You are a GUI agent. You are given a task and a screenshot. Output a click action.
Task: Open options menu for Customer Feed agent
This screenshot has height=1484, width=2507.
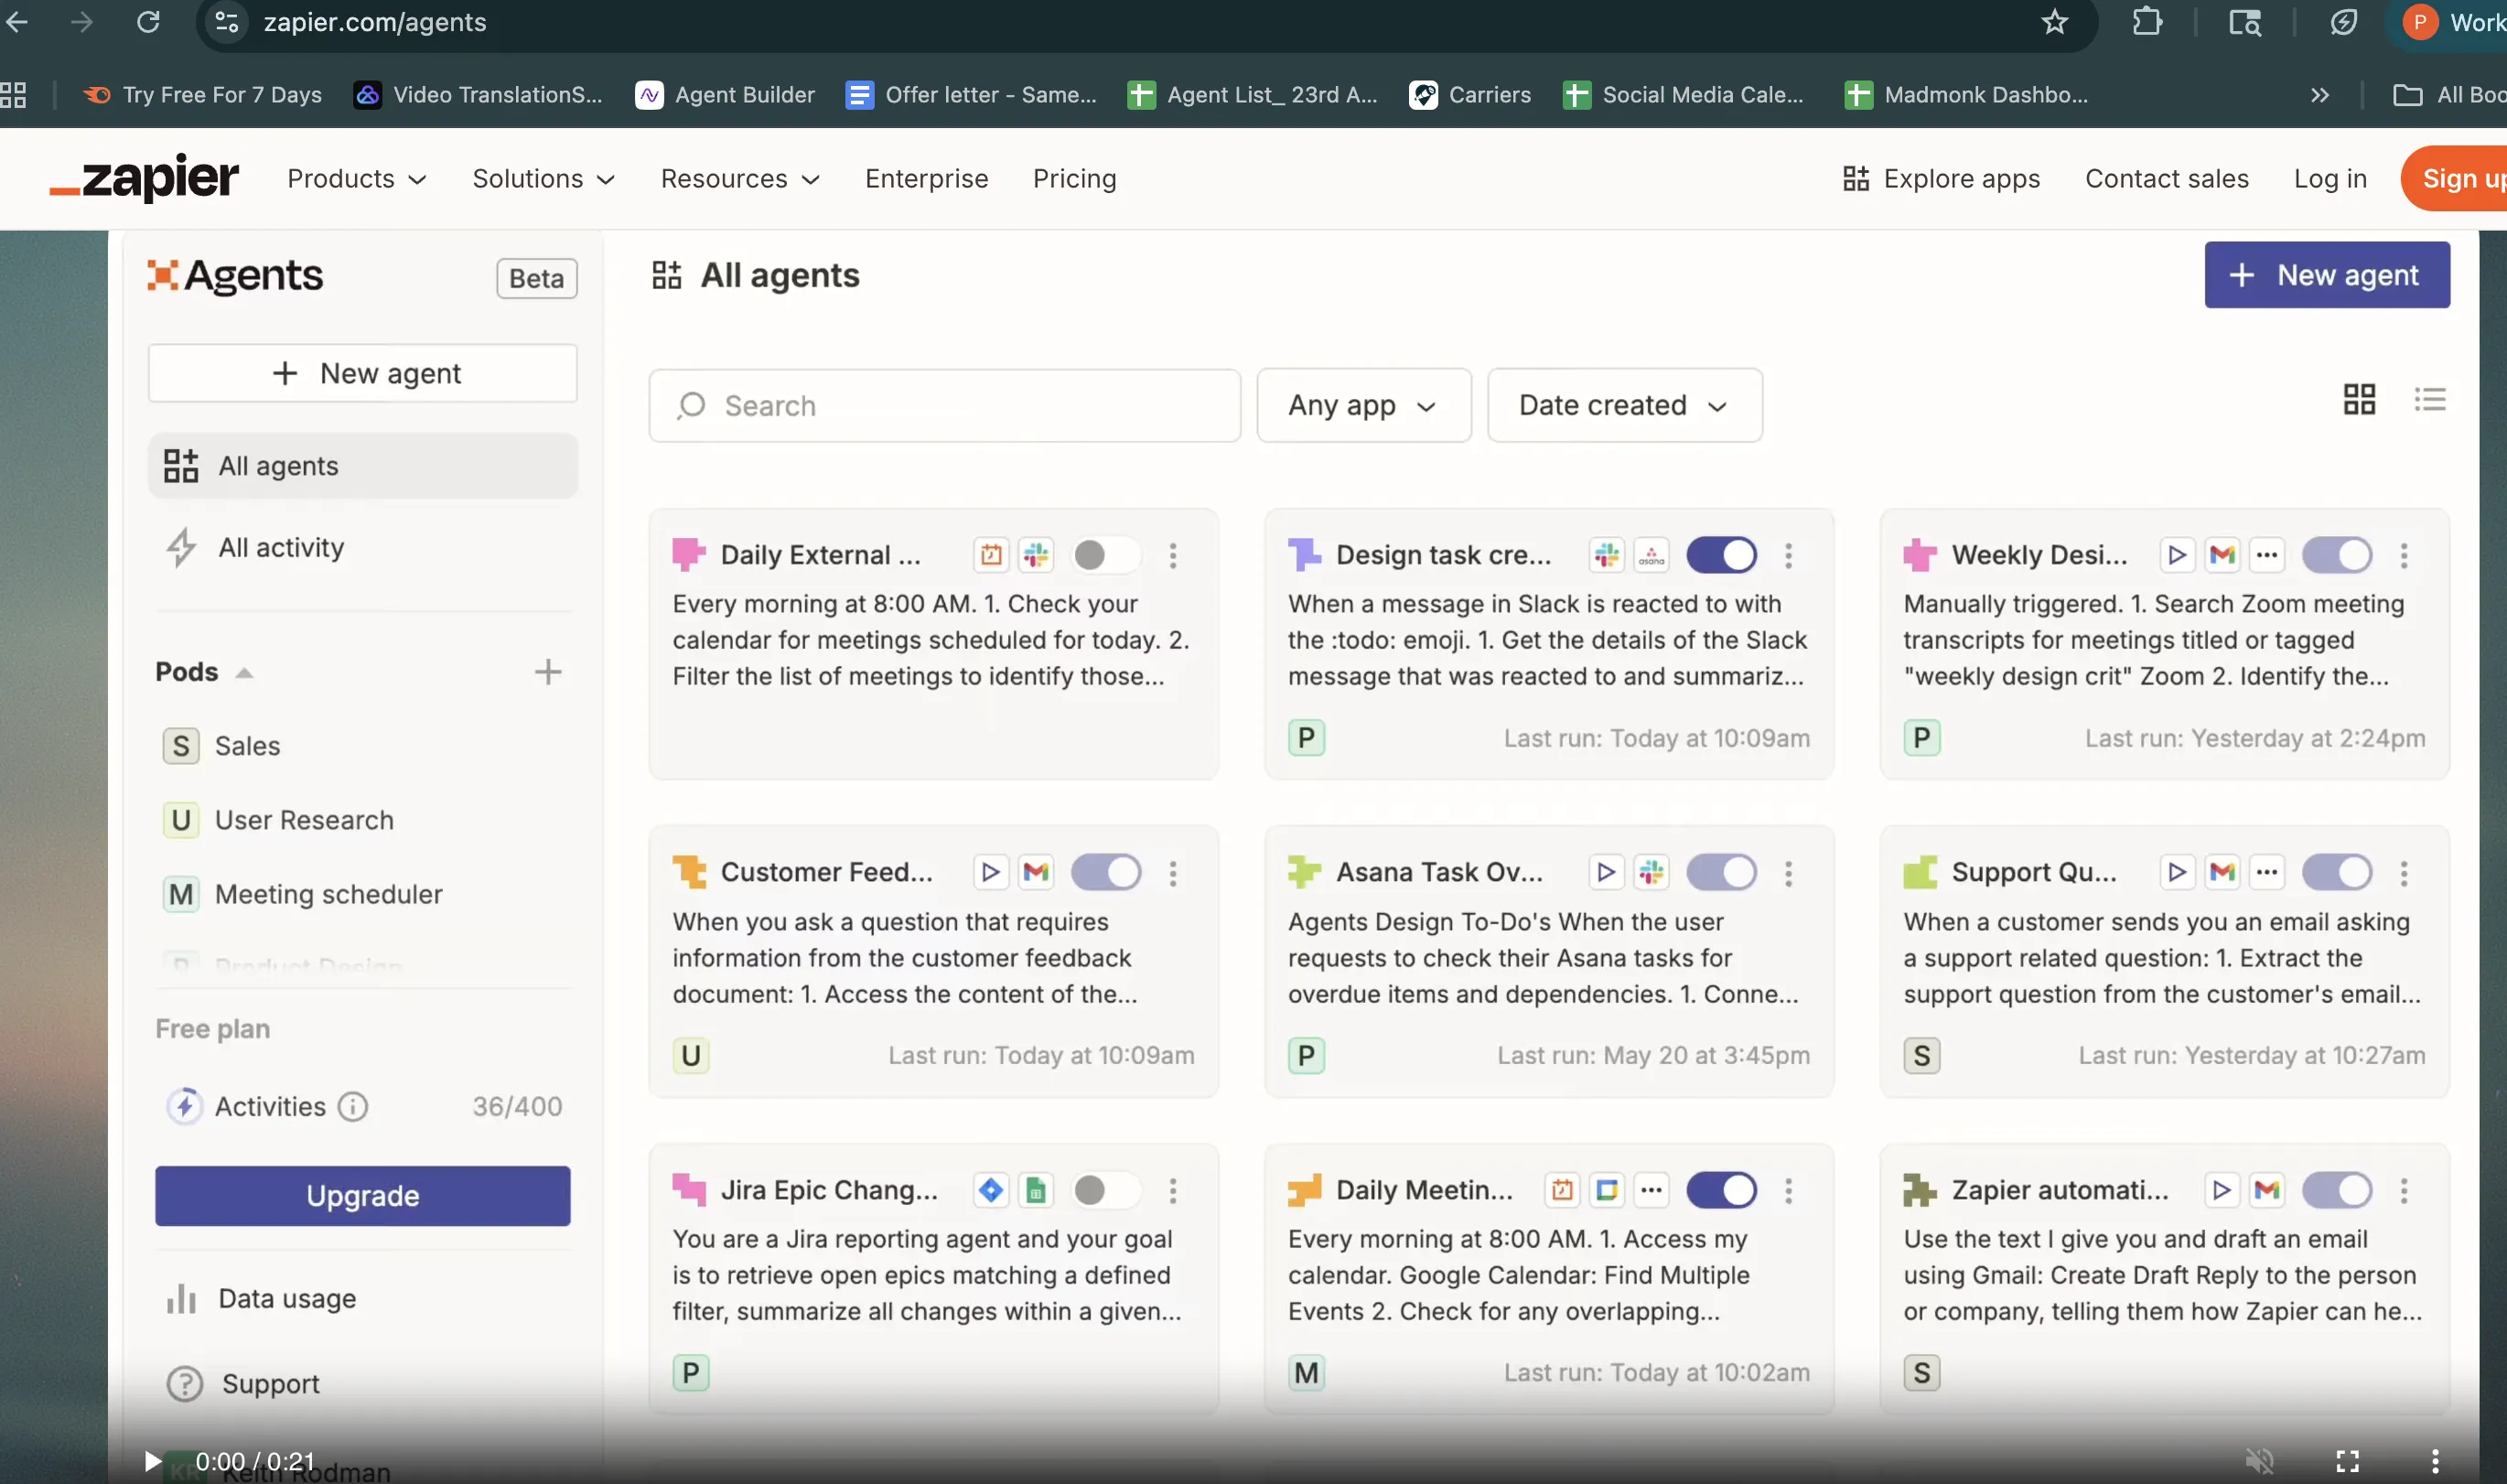(1173, 873)
